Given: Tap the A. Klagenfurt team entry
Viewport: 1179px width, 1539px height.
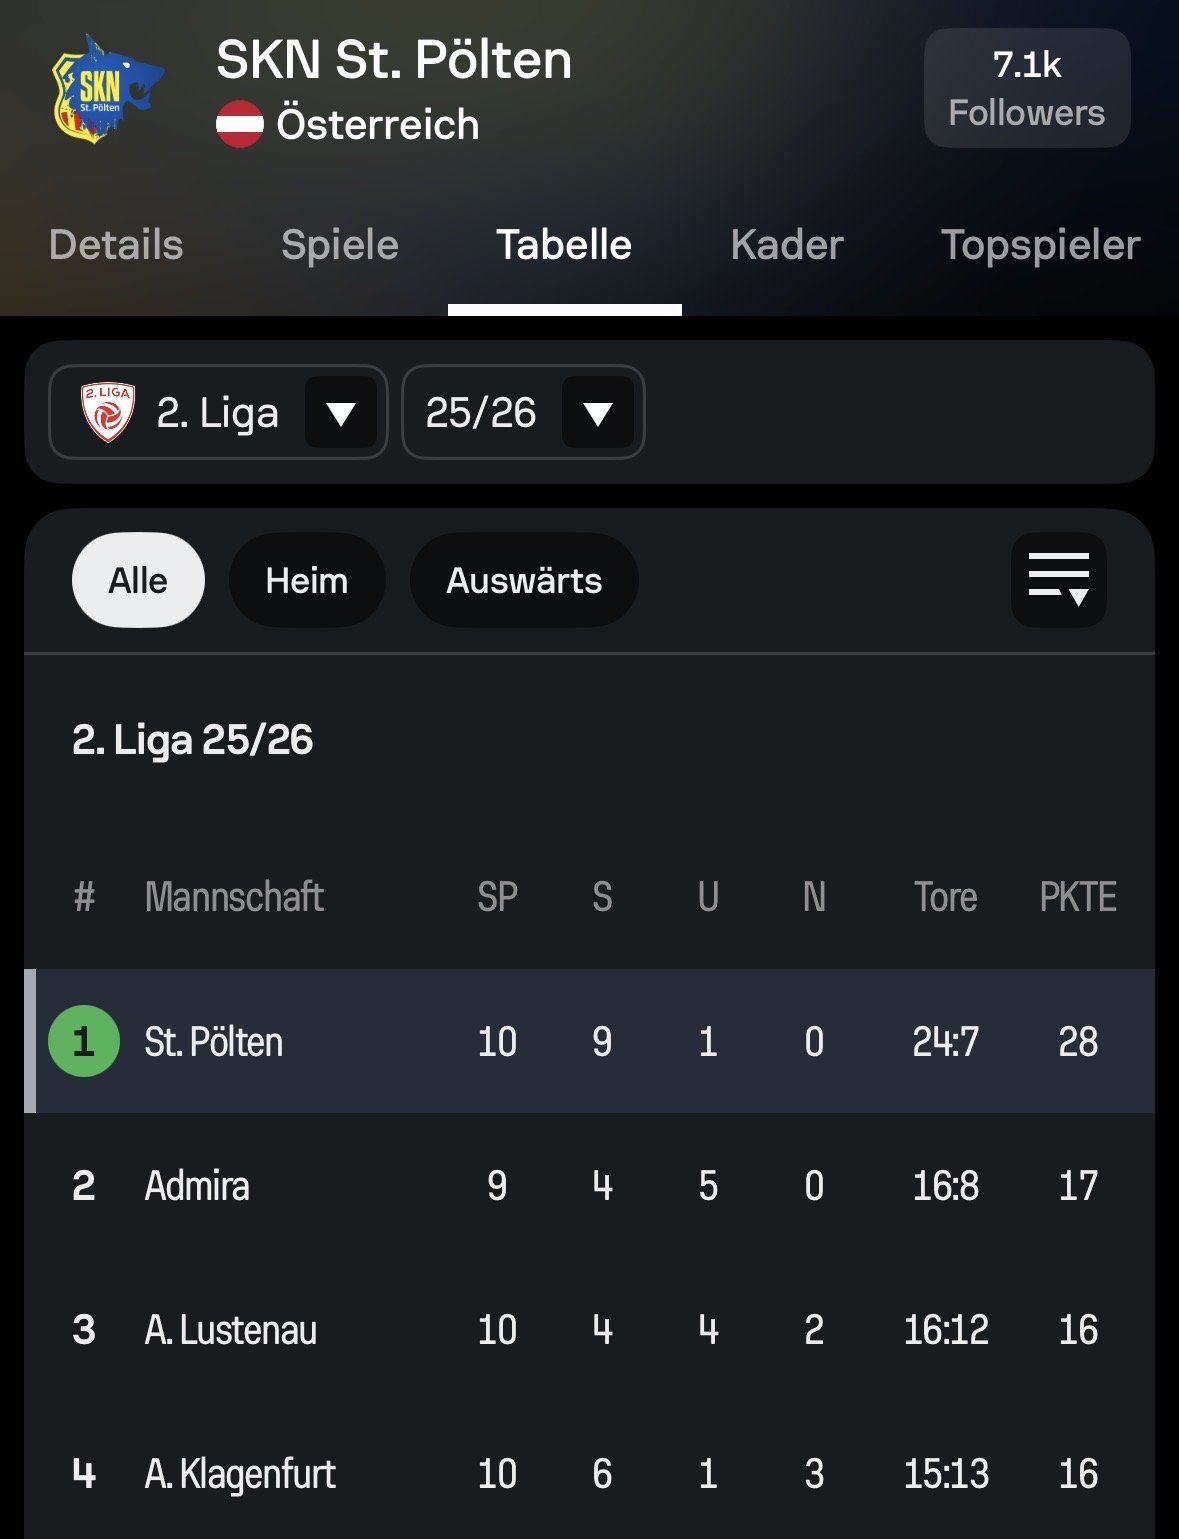Looking at the screenshot, I should tap(240, 1474).
